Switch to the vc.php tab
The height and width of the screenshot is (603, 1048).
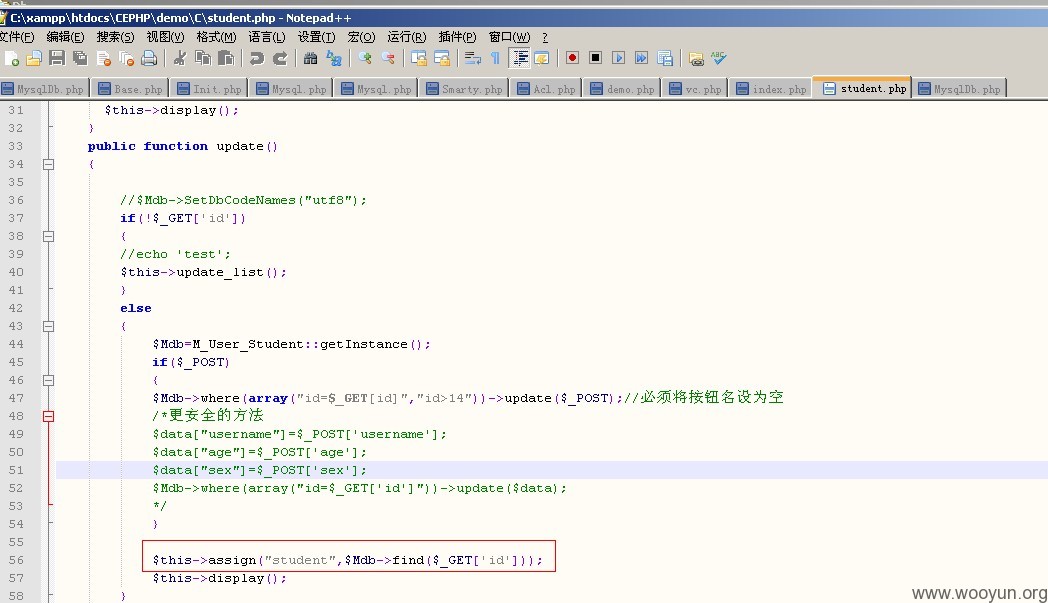(x=696, y=89)
